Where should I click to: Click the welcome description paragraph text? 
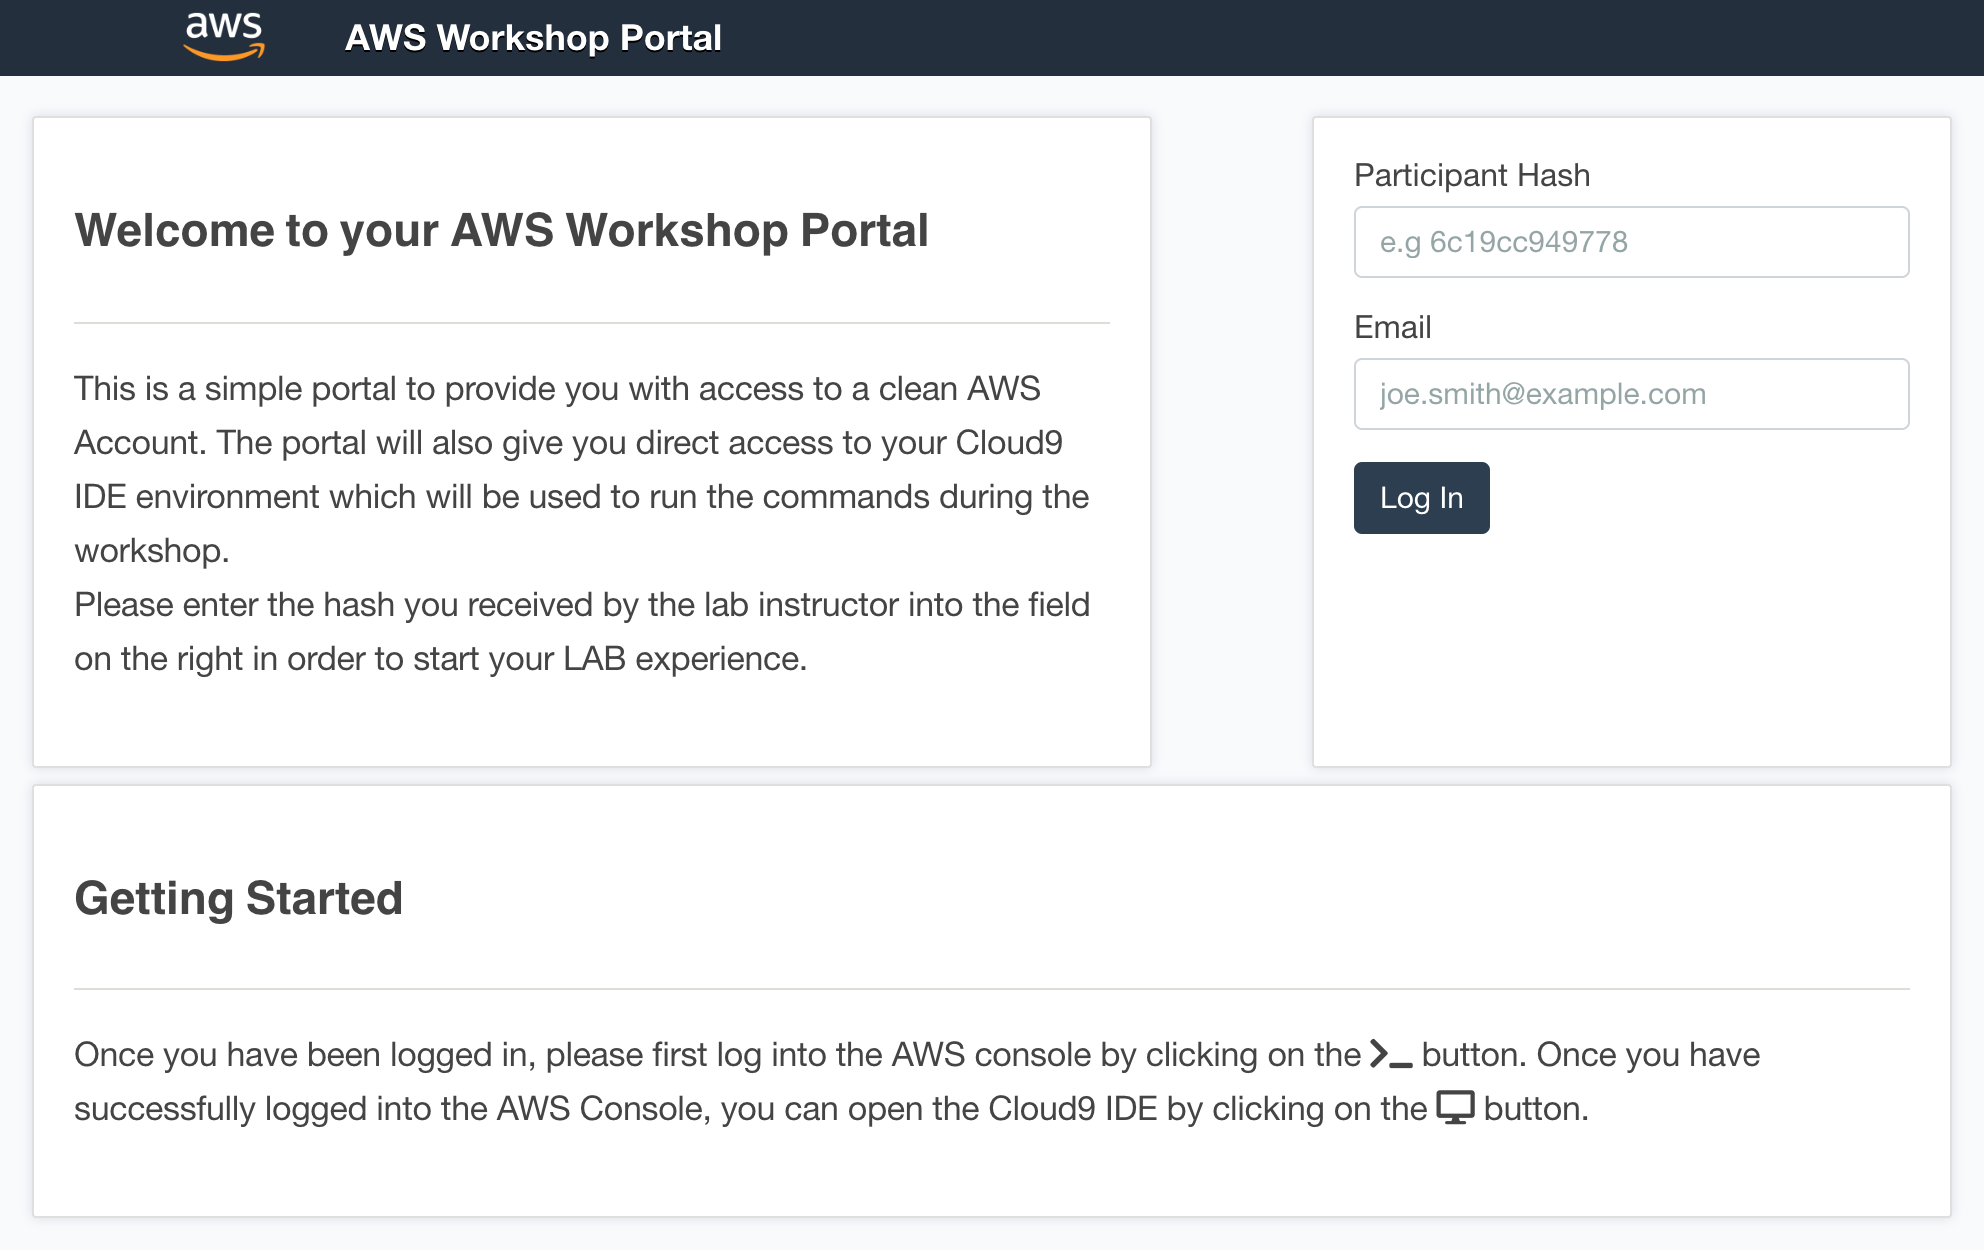(580, 497)
